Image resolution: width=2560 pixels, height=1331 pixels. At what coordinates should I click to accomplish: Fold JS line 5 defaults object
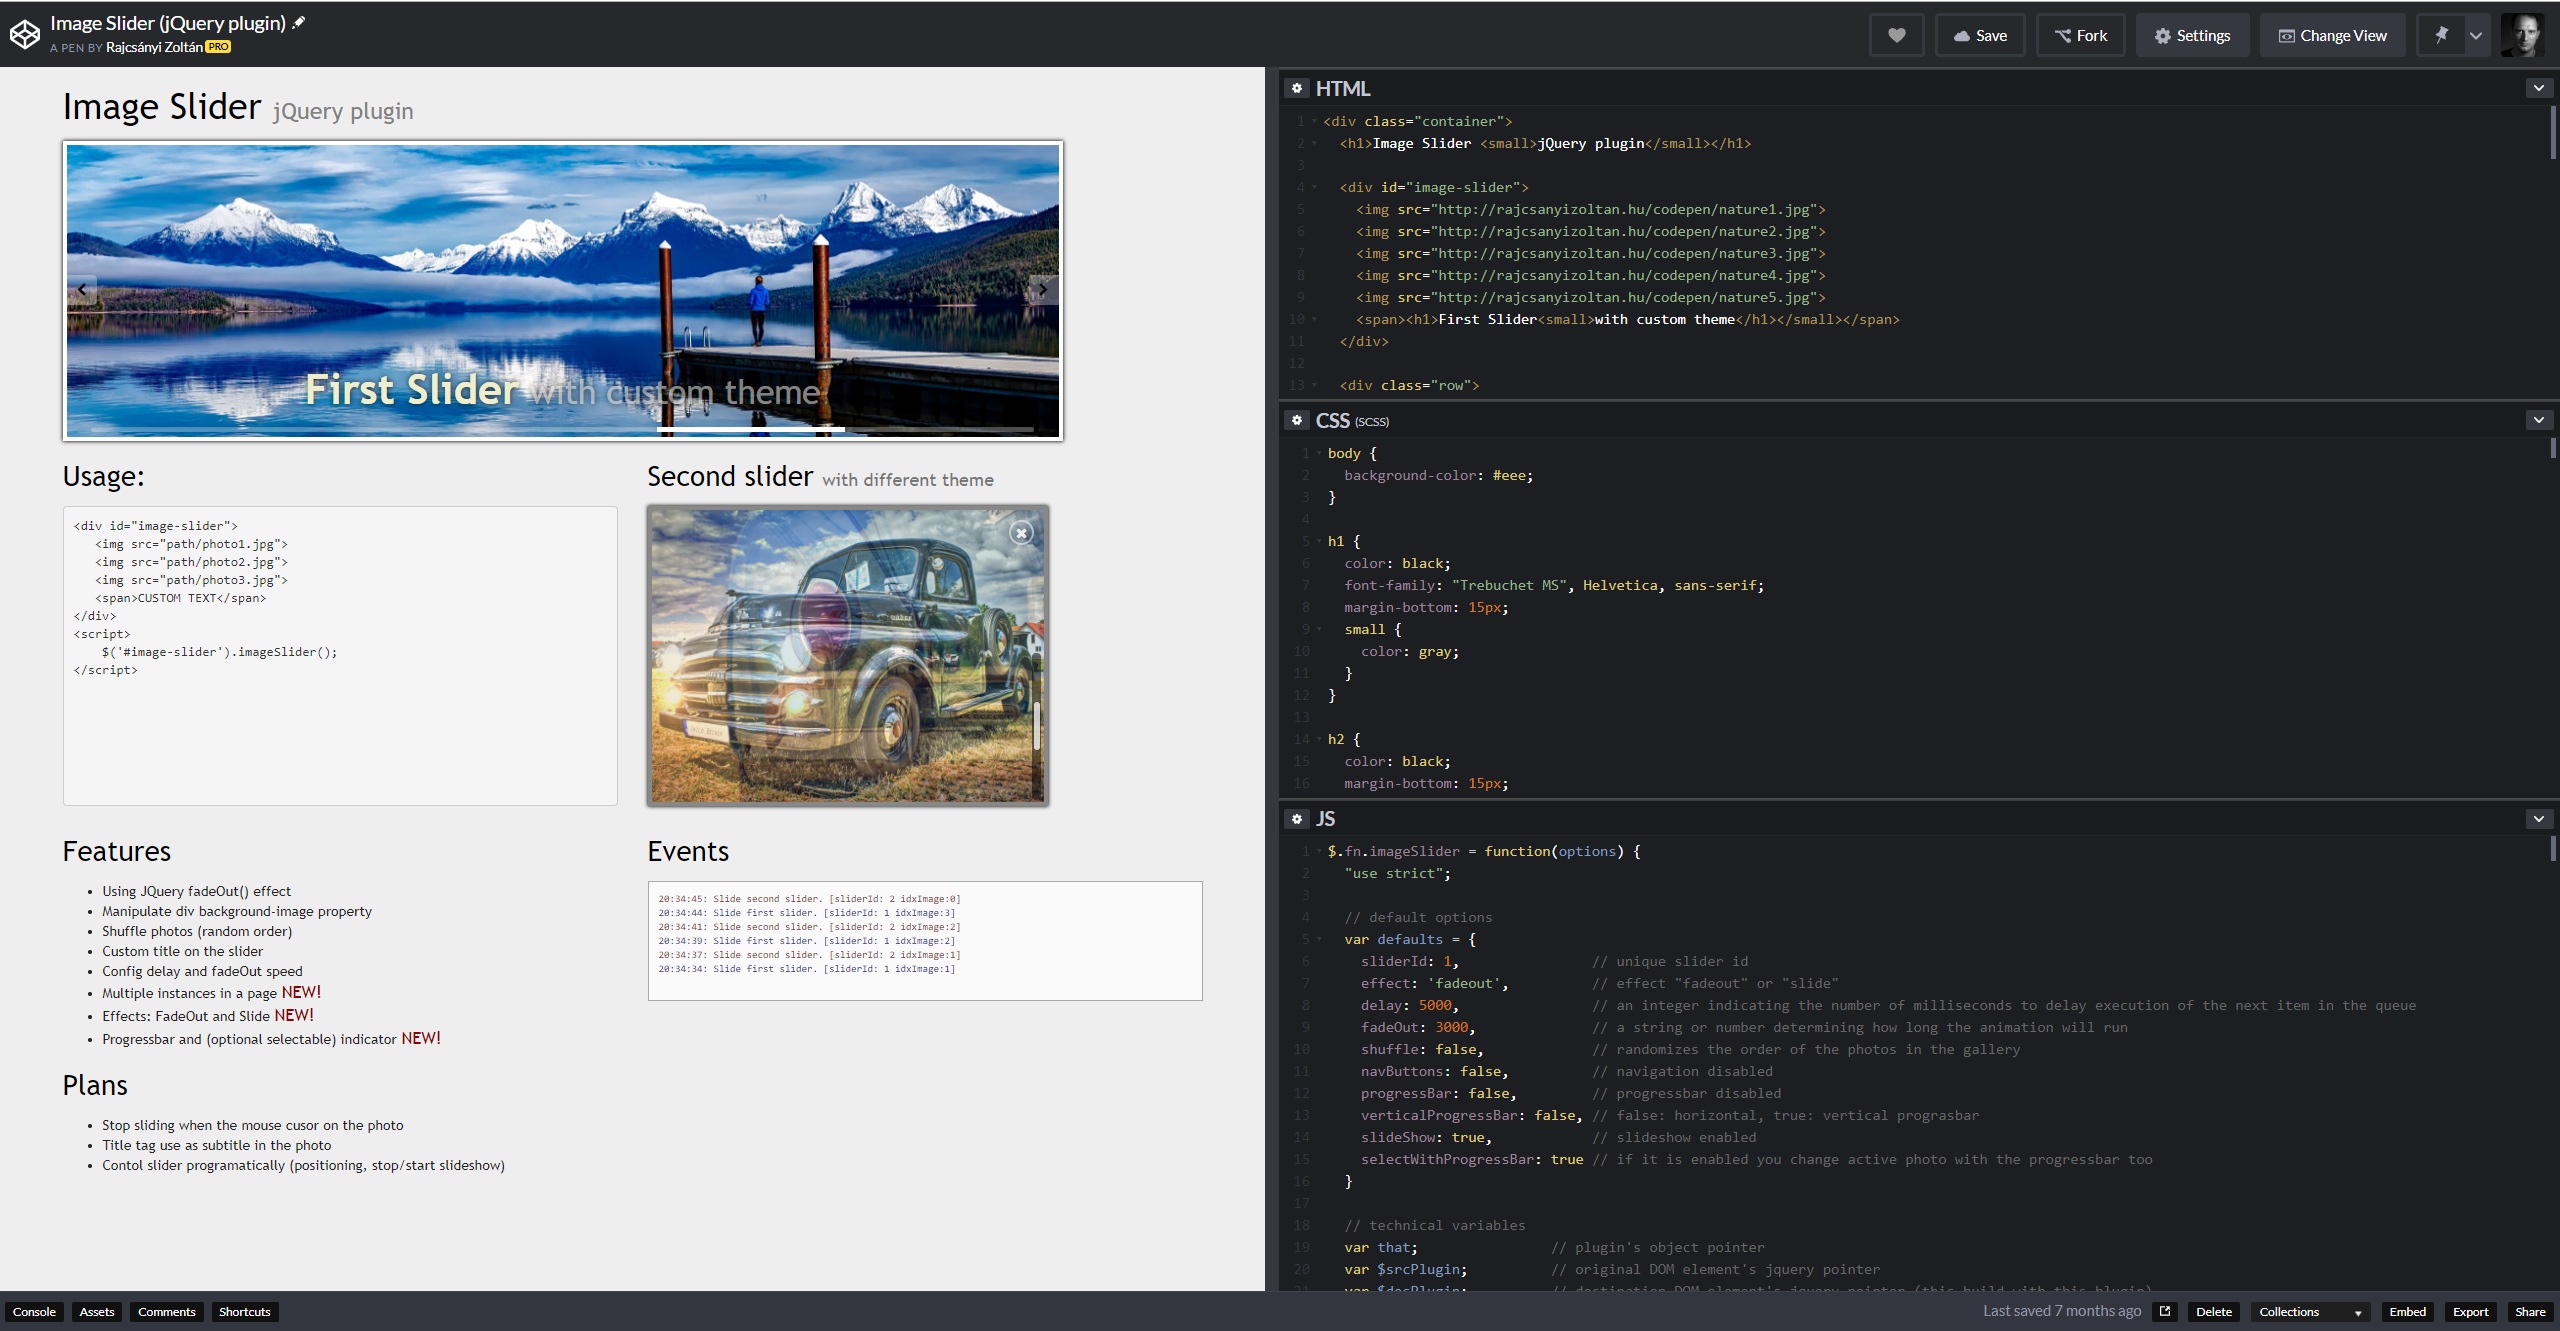pyautogui.click(x=1319, y=939)
